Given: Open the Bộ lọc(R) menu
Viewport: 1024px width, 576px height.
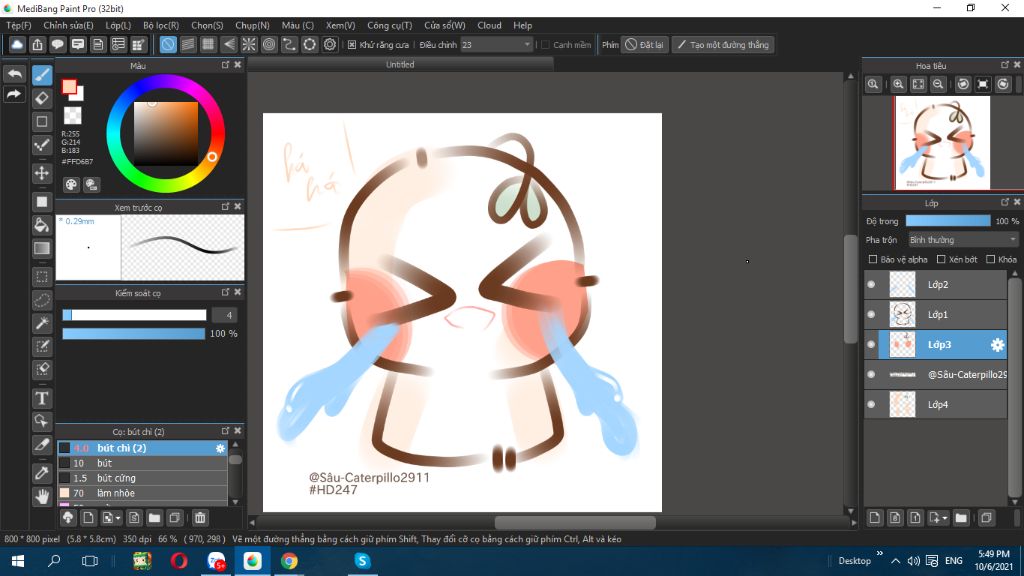Looking at the screenshot, I should tap(161, 25).
